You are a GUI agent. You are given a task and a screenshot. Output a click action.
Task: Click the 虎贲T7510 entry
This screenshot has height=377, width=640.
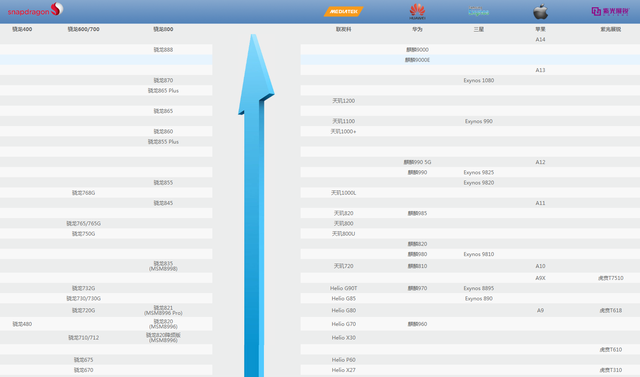pyautogui.click(x=611, y=278)
